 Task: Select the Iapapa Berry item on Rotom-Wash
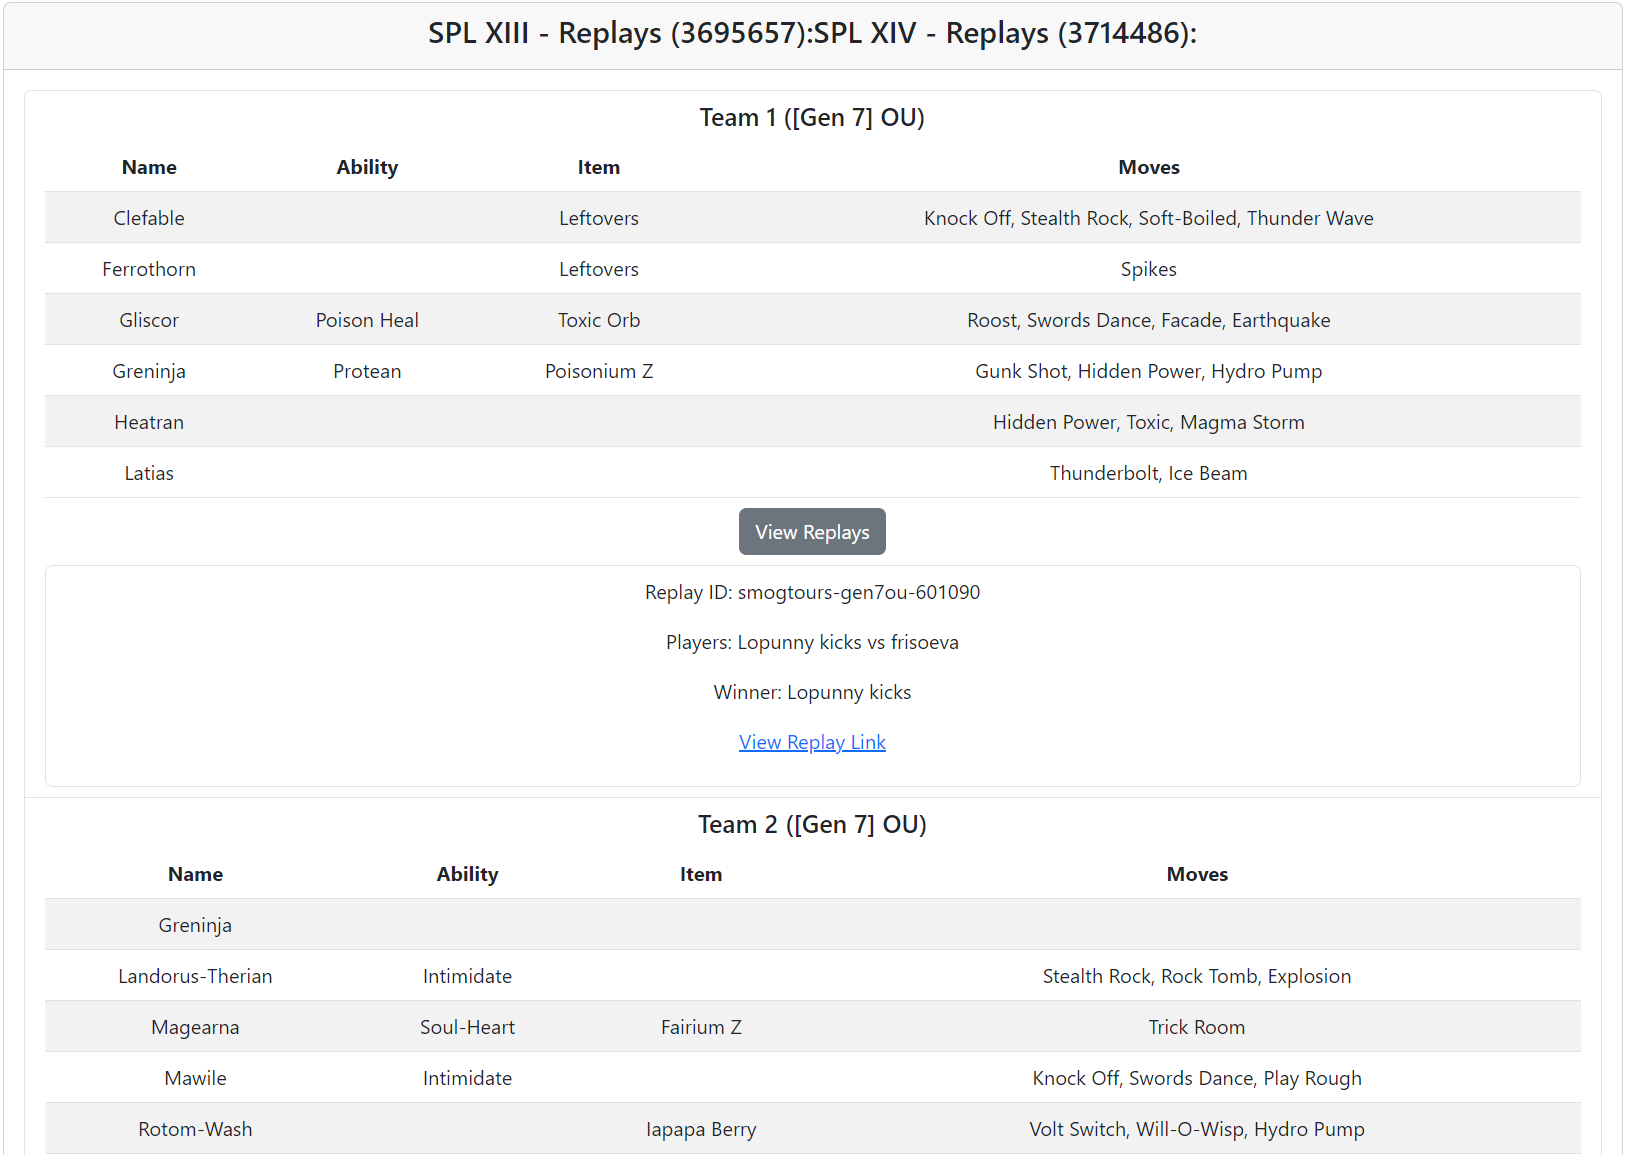pyautogui.click(x=701, y=1129)
